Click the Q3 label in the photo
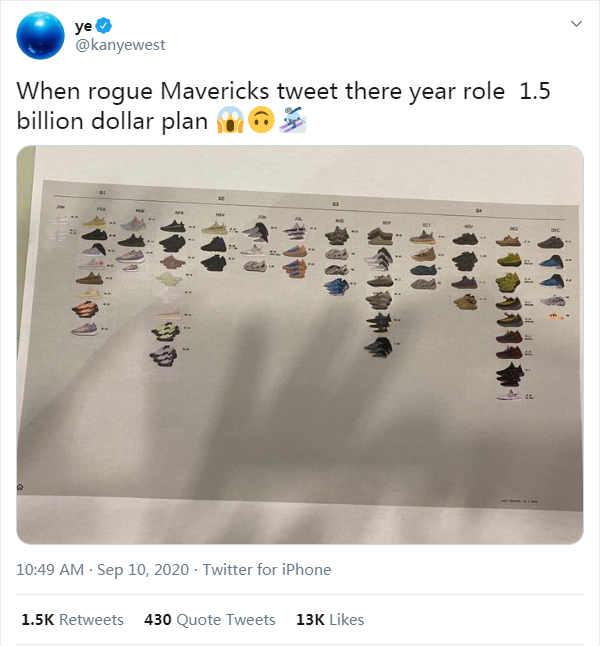Viewport: 600px width, 646px height. 335,203
